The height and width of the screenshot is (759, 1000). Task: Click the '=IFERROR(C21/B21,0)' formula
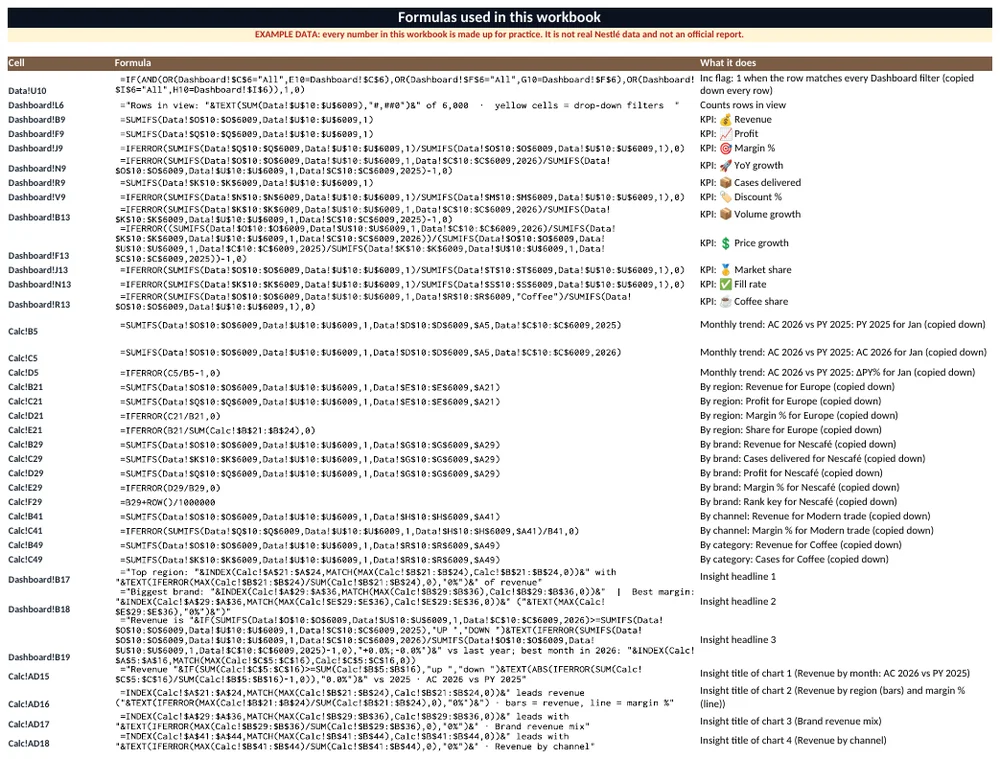[x=170, y=416]
